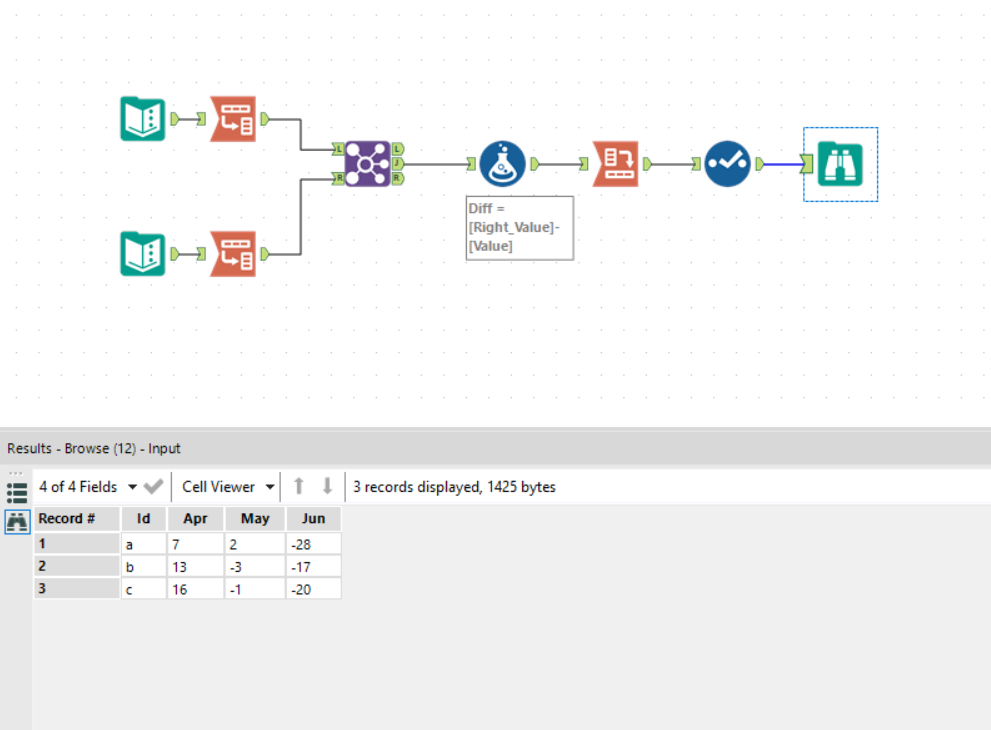This screenshot has height=730, width=991.
Task: Click the Record # column header
Action: 76,518
